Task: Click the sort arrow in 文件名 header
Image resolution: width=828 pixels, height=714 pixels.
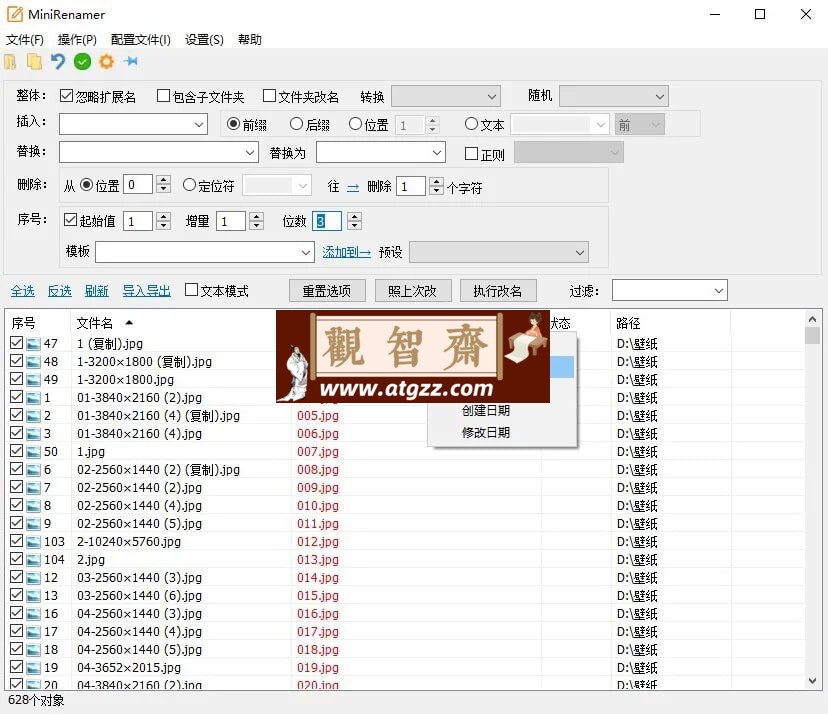Action: tap(129, 323)
